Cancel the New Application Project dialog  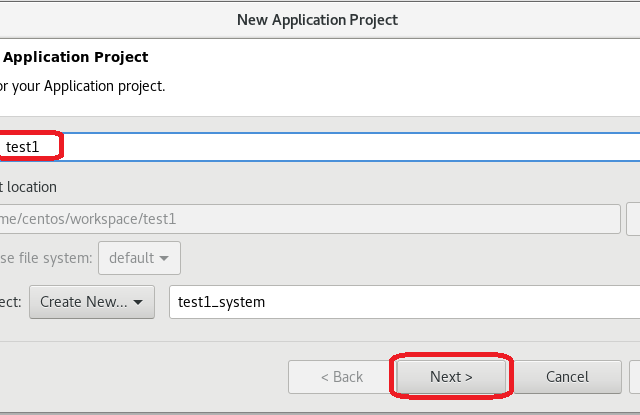(x=567, y=377)
